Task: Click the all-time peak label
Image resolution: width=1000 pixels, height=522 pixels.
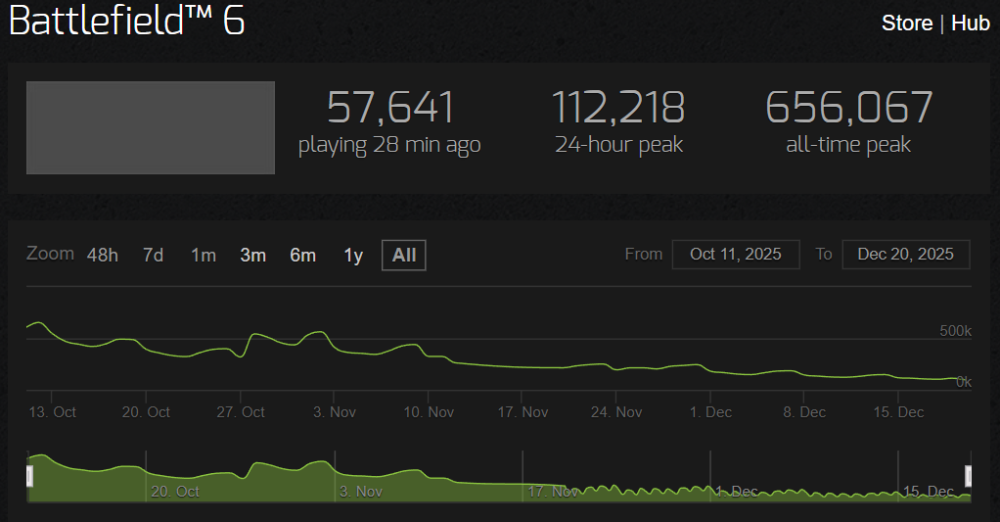Action: tap(848, 145)
